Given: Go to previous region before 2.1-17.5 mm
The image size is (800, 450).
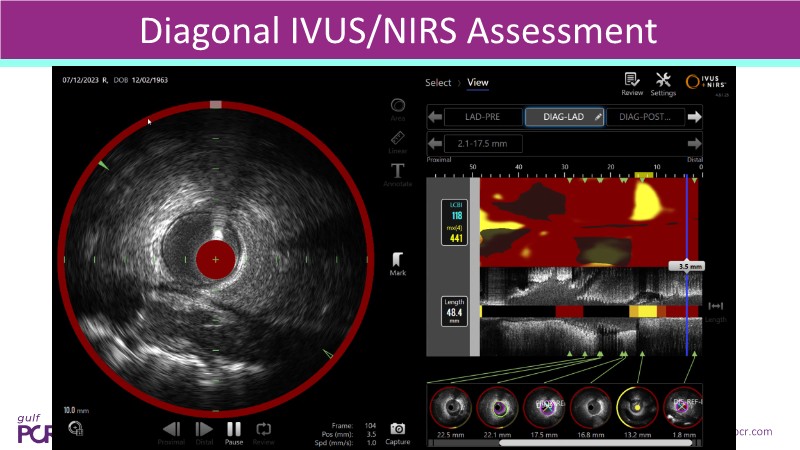Looking at the screenshot, I should click(435, 143).
